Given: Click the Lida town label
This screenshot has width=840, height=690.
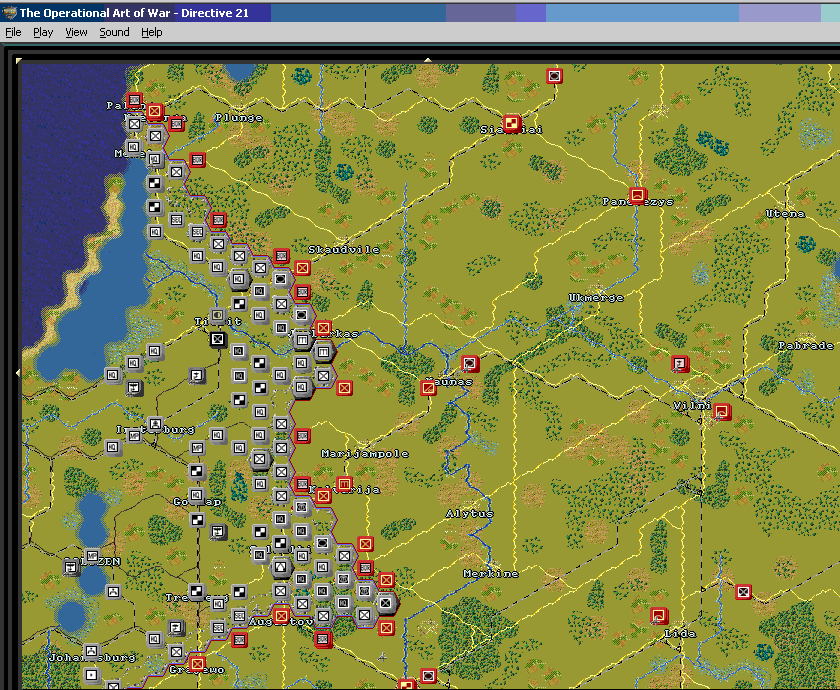Looking at the screenshot, I should pos(680,634).
